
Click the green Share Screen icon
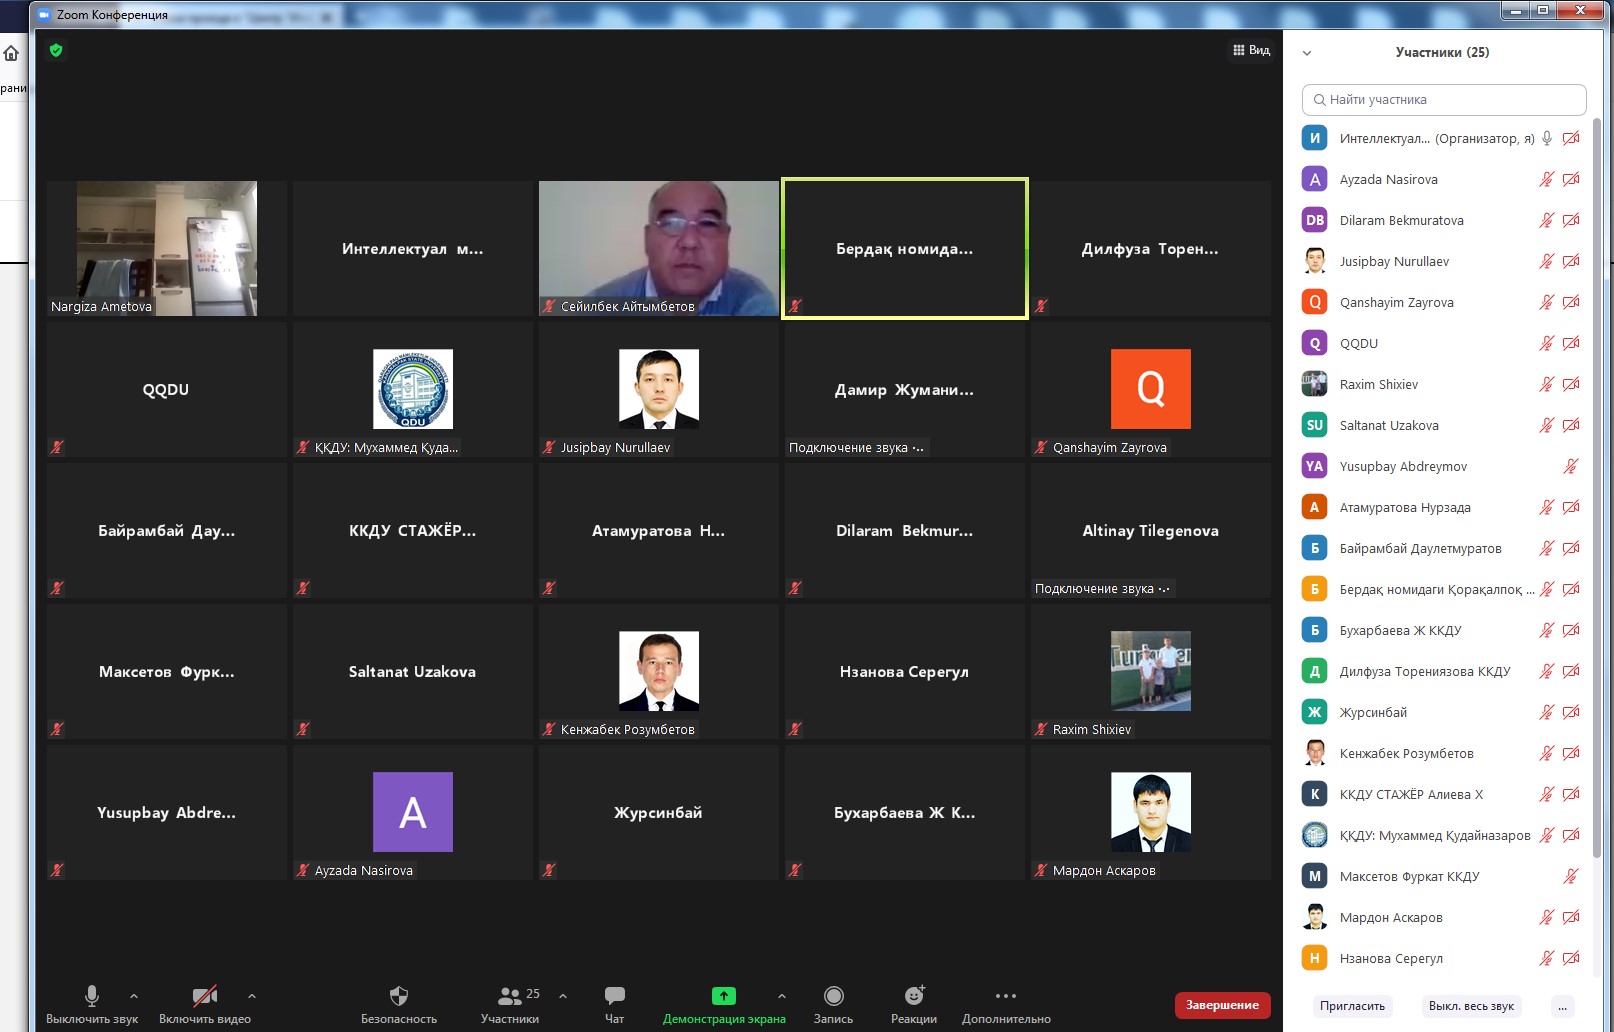723,996
